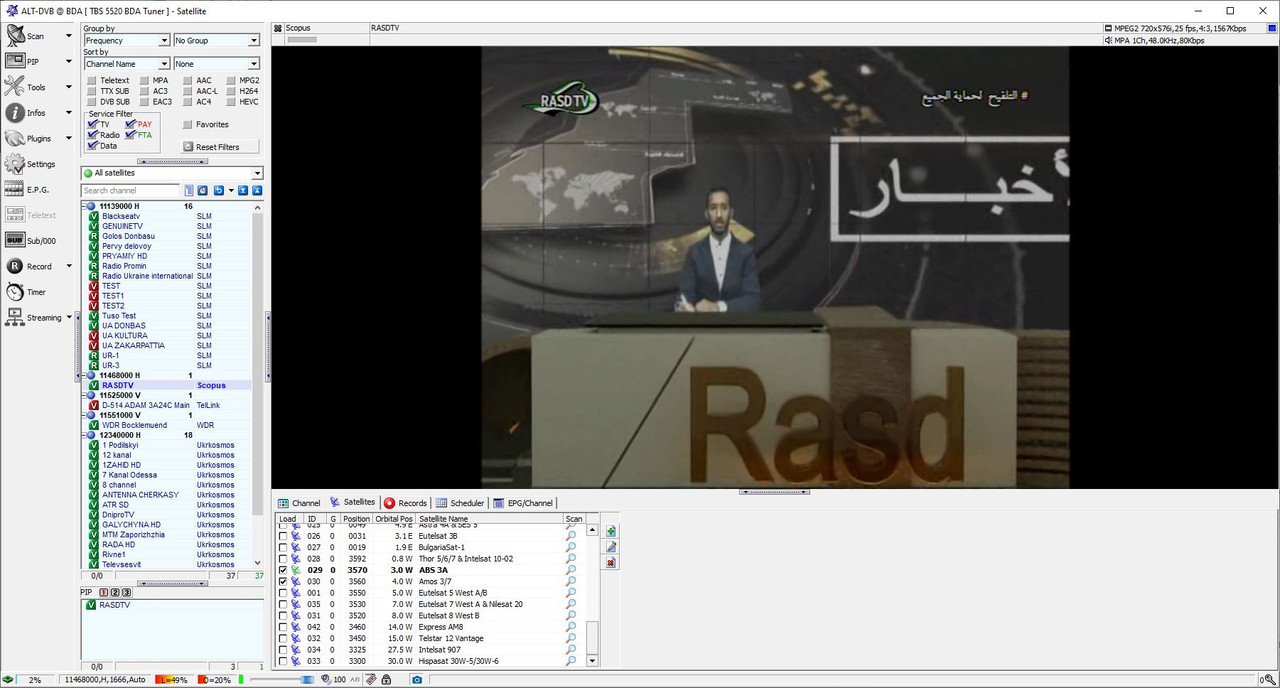Open the secondary sort None dropdown
This screenshot has height=688, width=1280.
(216, 64)
